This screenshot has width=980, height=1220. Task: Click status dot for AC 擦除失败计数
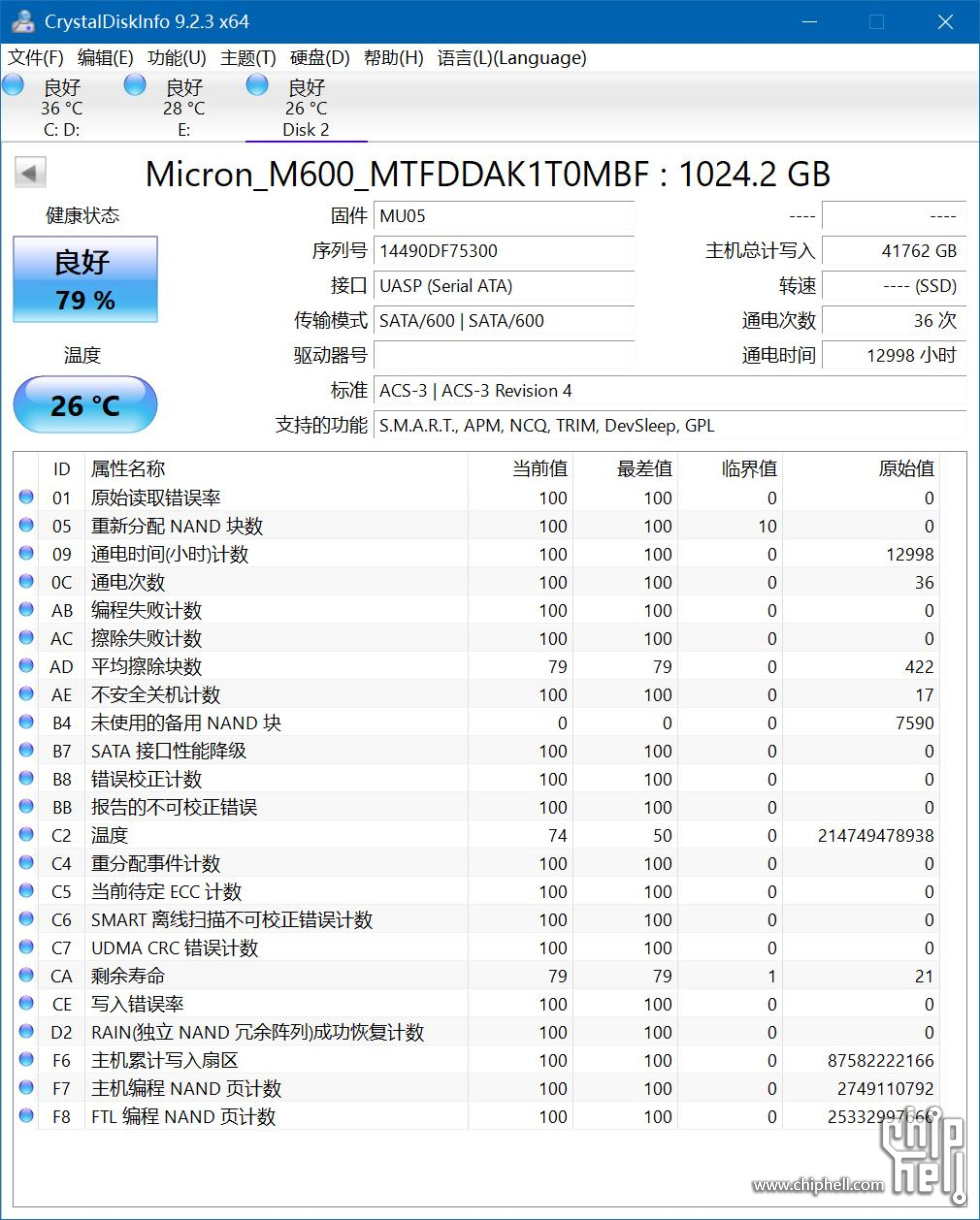coord(26,637)
